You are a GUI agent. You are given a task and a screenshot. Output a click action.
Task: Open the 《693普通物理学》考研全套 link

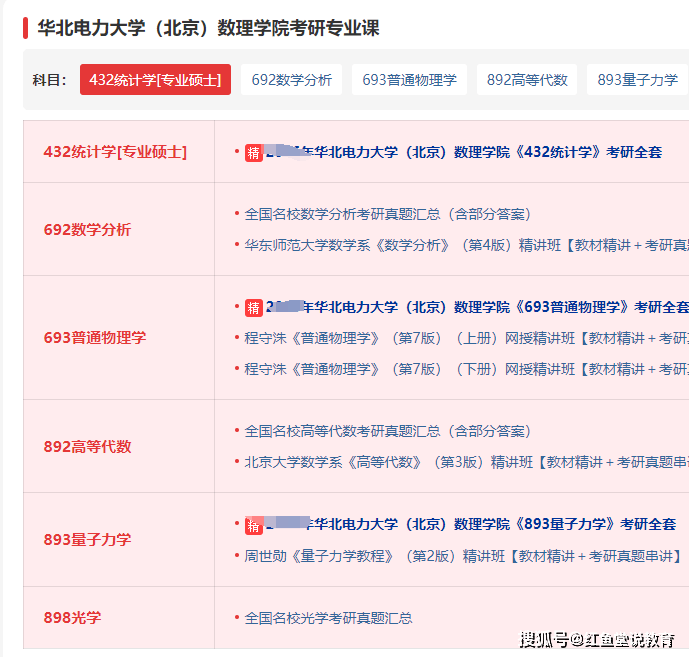(477, 307)
